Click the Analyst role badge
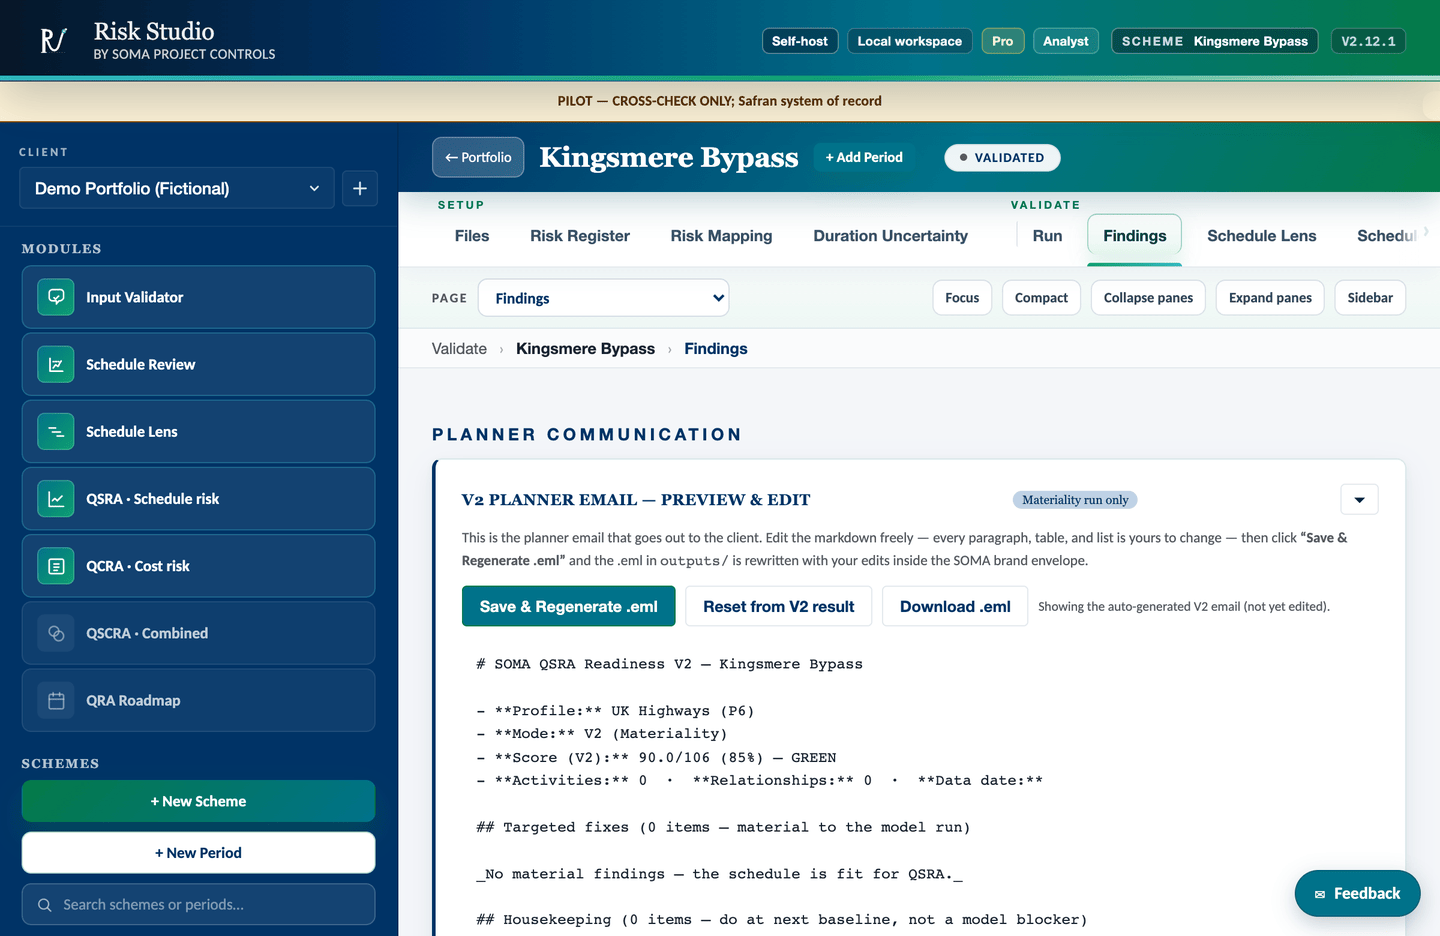This screenshot has width=1440, height=936. coord(1066,41)
